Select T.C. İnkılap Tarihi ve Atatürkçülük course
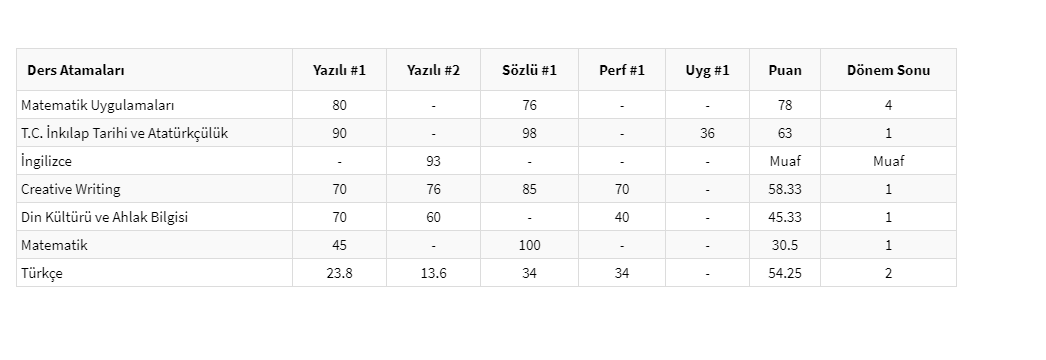Image resolution: width=1046 pixels, height=360 pixels. click(124, 133)
